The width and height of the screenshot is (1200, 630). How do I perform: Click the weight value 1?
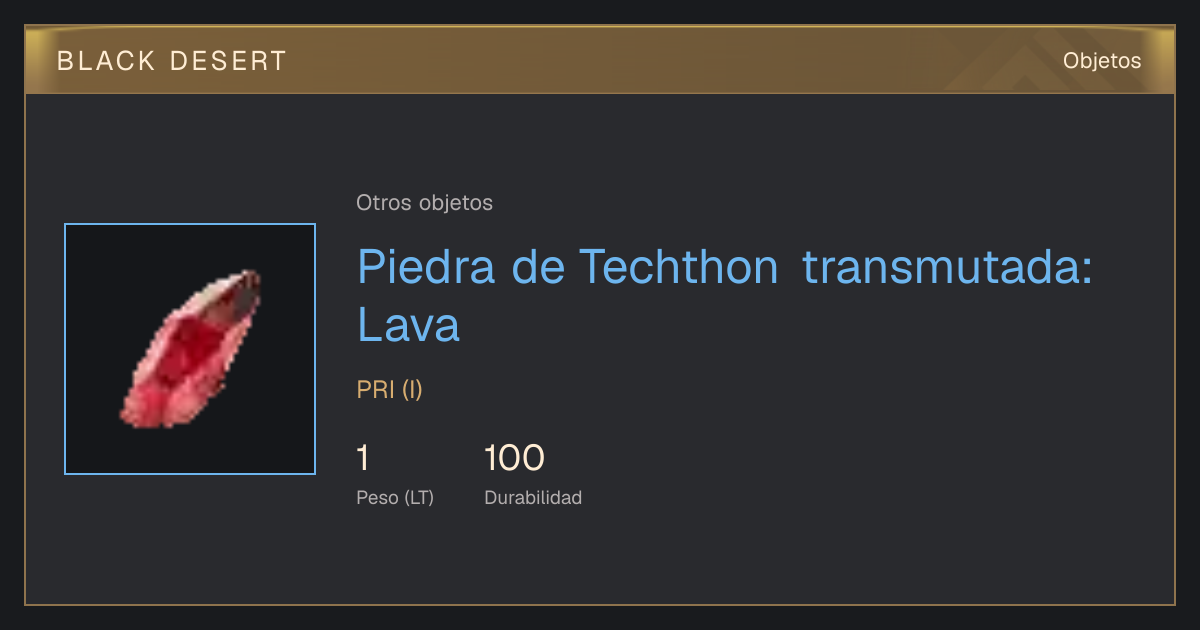pyautogui.click(x=363, y=458)
